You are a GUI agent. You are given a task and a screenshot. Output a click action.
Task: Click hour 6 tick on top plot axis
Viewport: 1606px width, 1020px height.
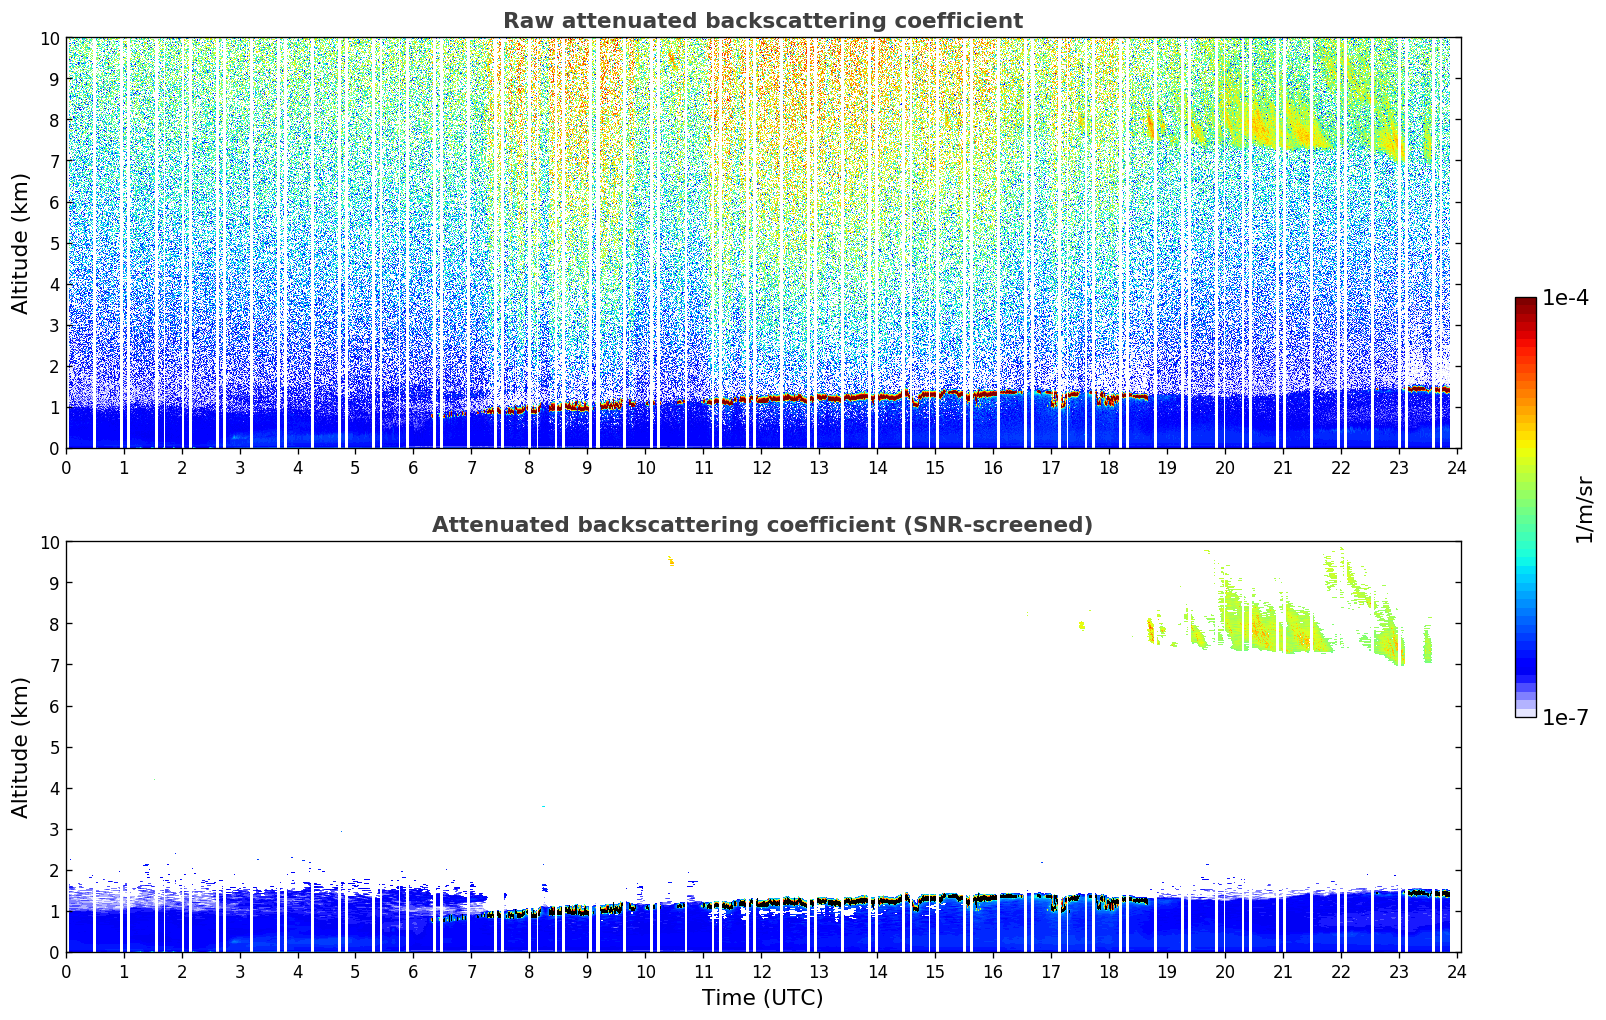coord(414,468)
